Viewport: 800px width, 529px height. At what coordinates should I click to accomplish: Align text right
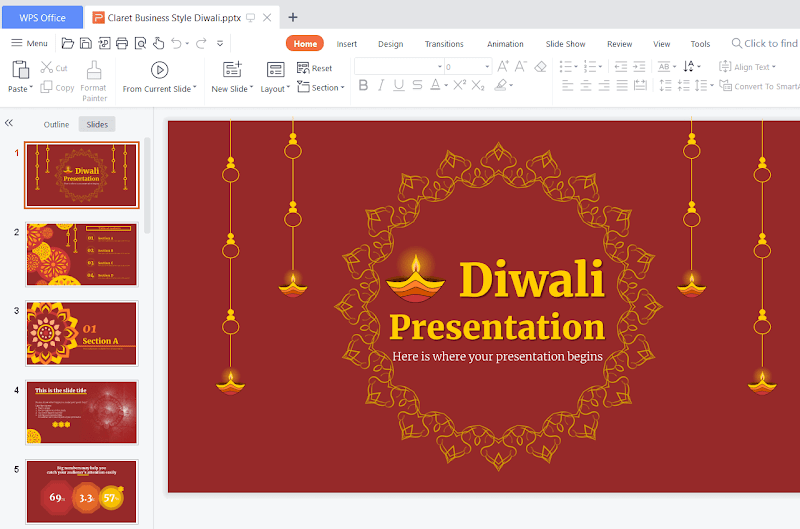point(604,85)
